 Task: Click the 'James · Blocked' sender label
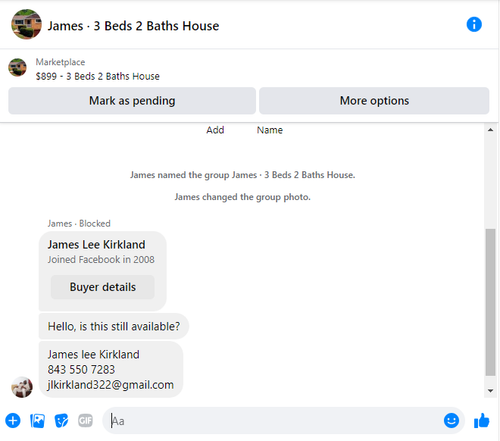pos(79,223)
